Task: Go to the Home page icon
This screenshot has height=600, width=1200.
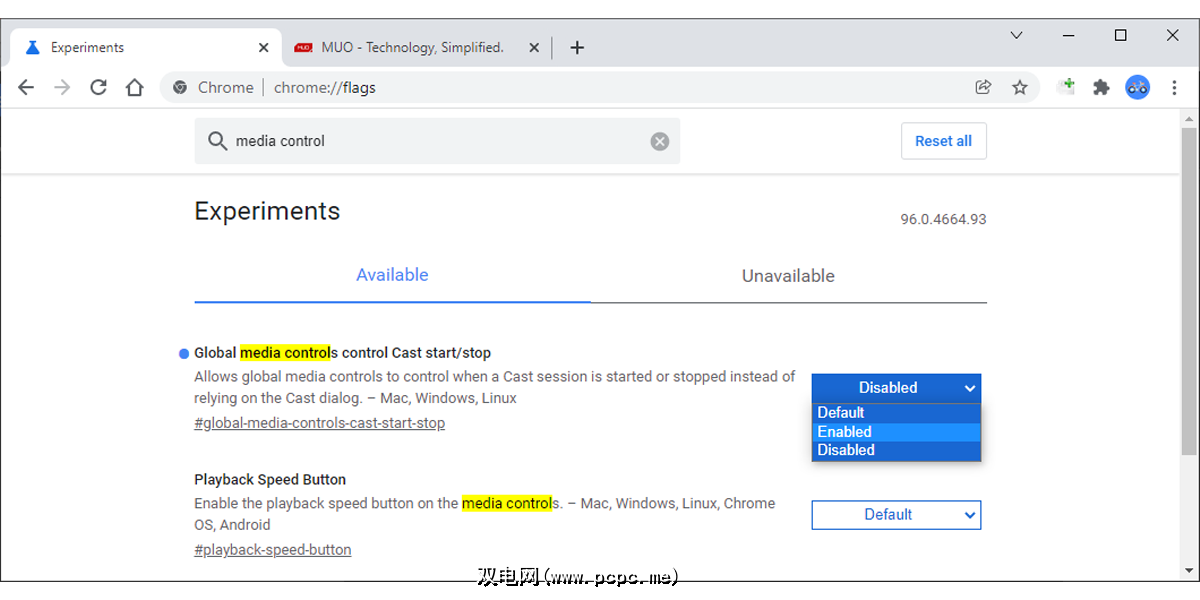Action: pos(134,87)
